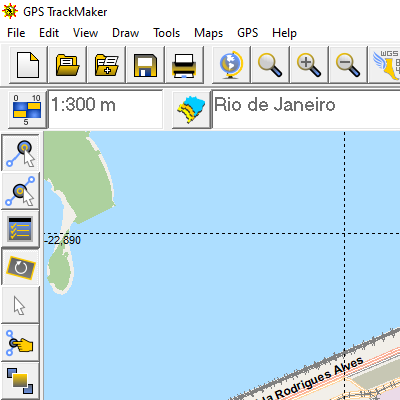Click the WGS 84 datum icon

pyautogui.click(x=385, y=65)
